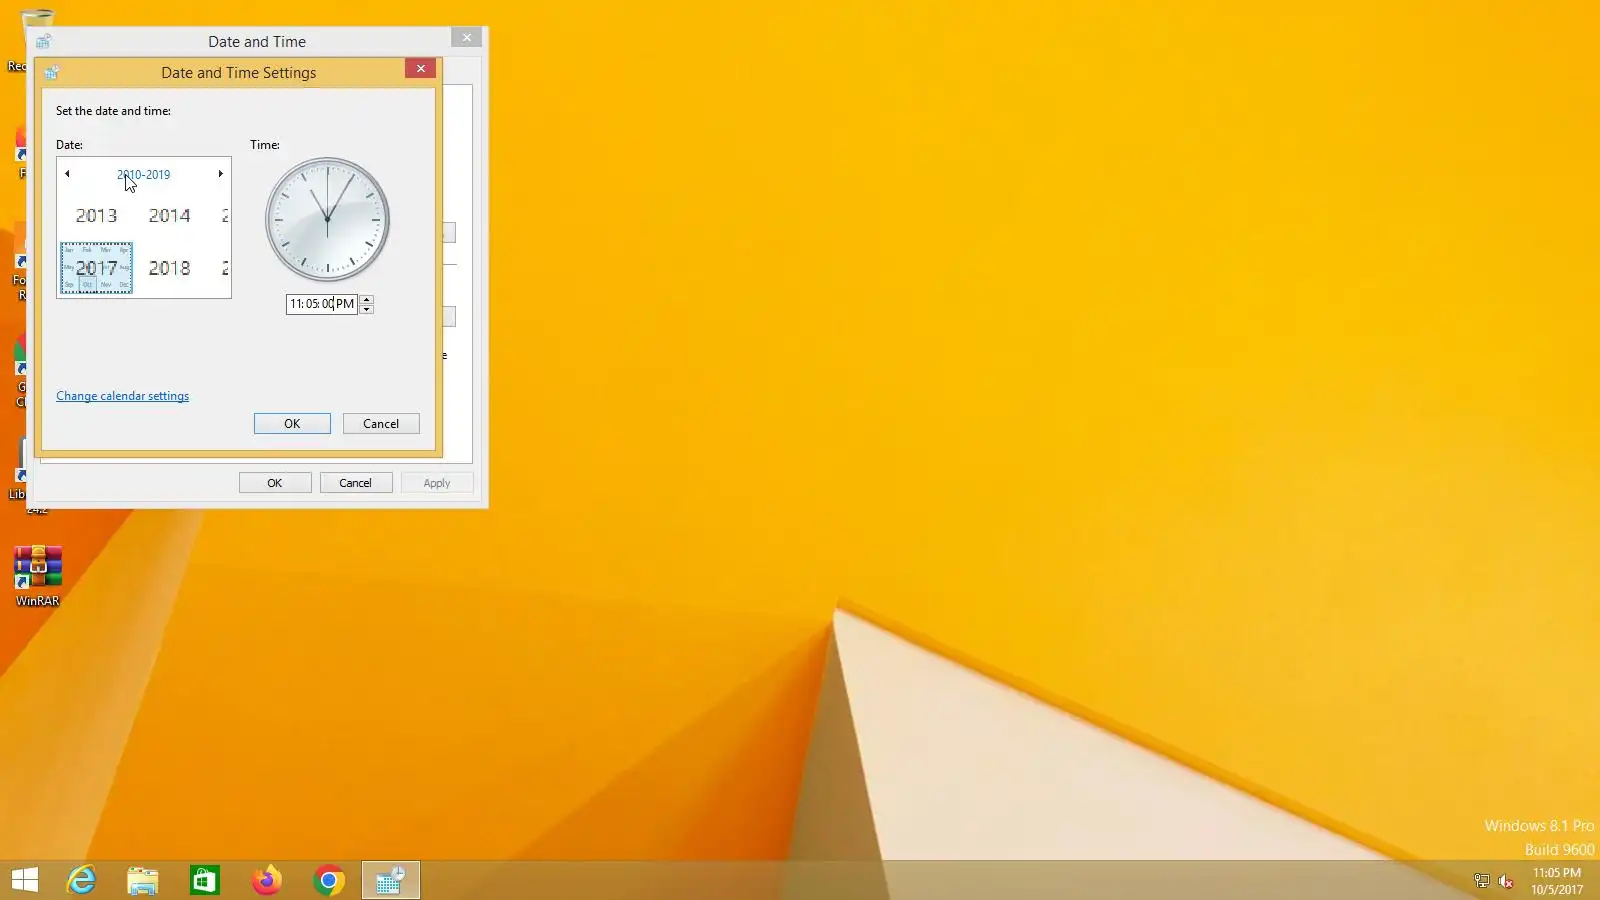Screen dimensions: 1600x900
Task: Click the "Time:" label
Action: 265,145
